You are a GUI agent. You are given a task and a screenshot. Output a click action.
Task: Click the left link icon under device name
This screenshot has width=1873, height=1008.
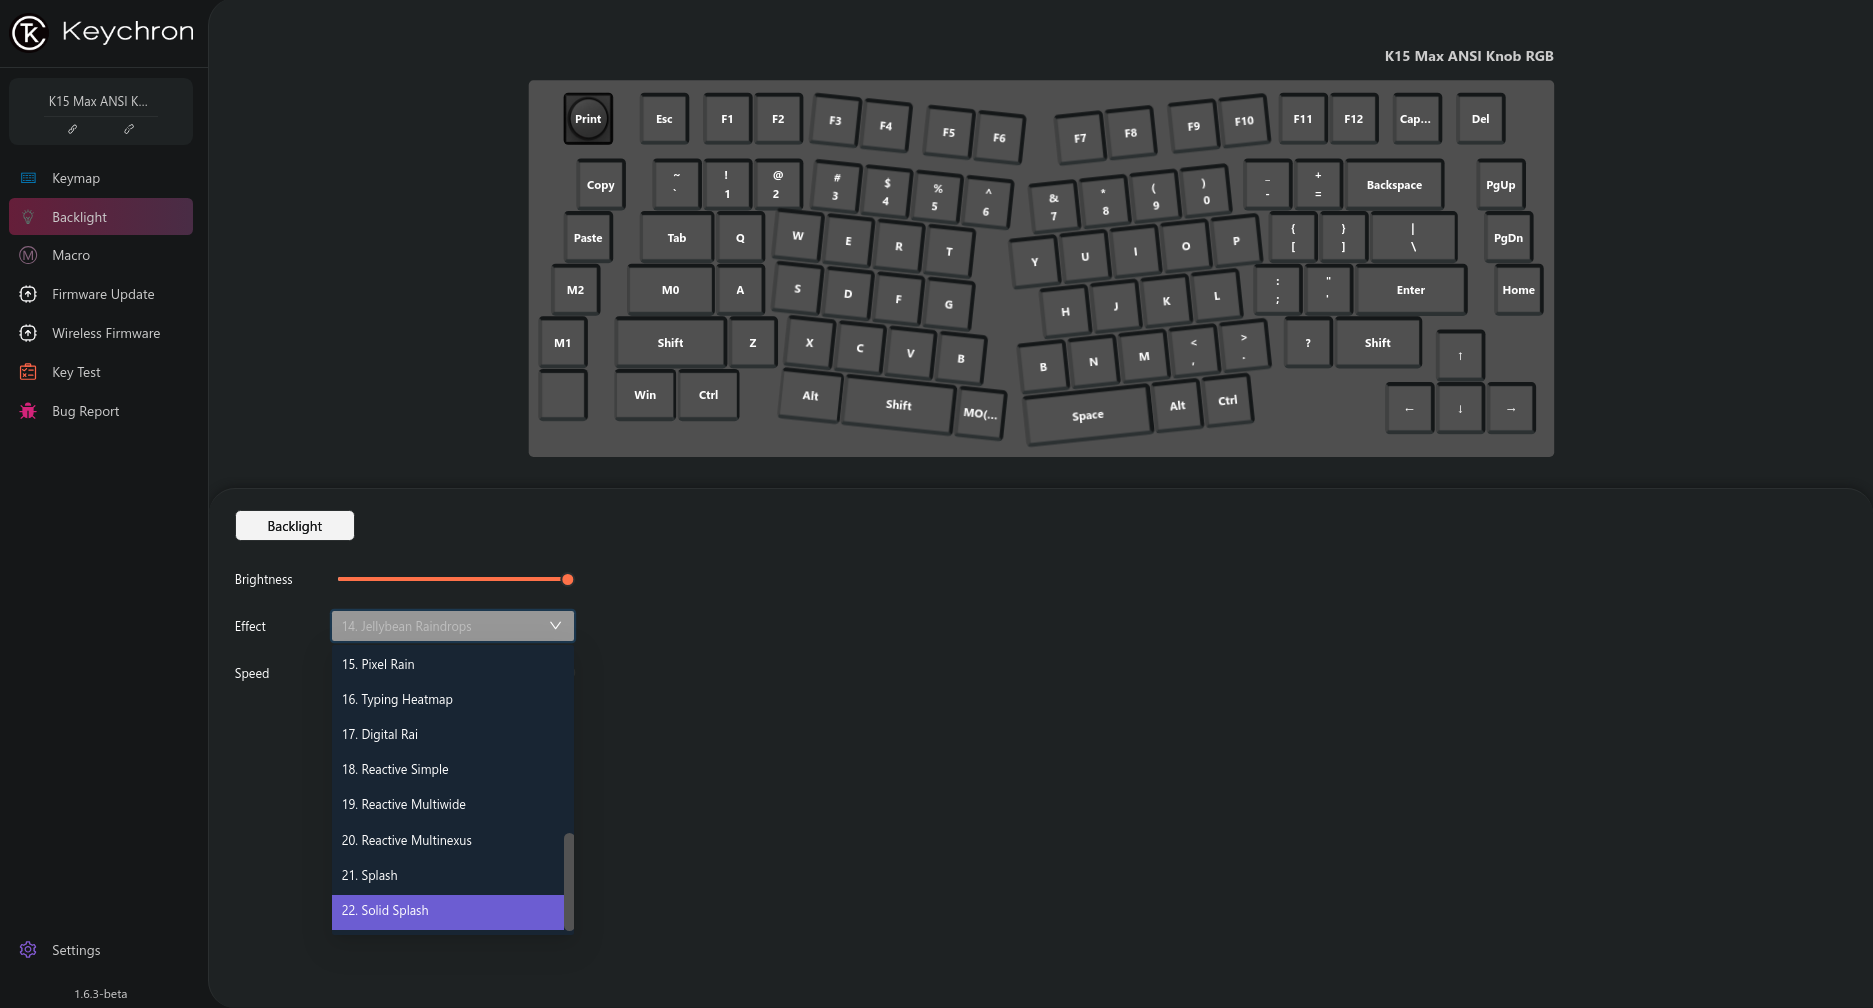coord(72,129)
